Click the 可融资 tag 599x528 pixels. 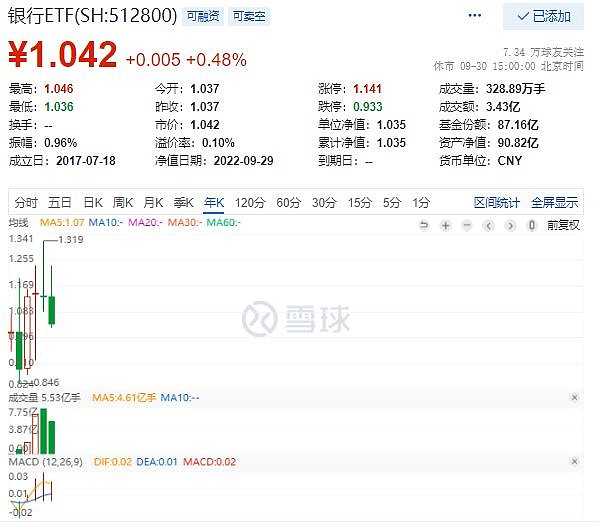(x=203, y=16)
